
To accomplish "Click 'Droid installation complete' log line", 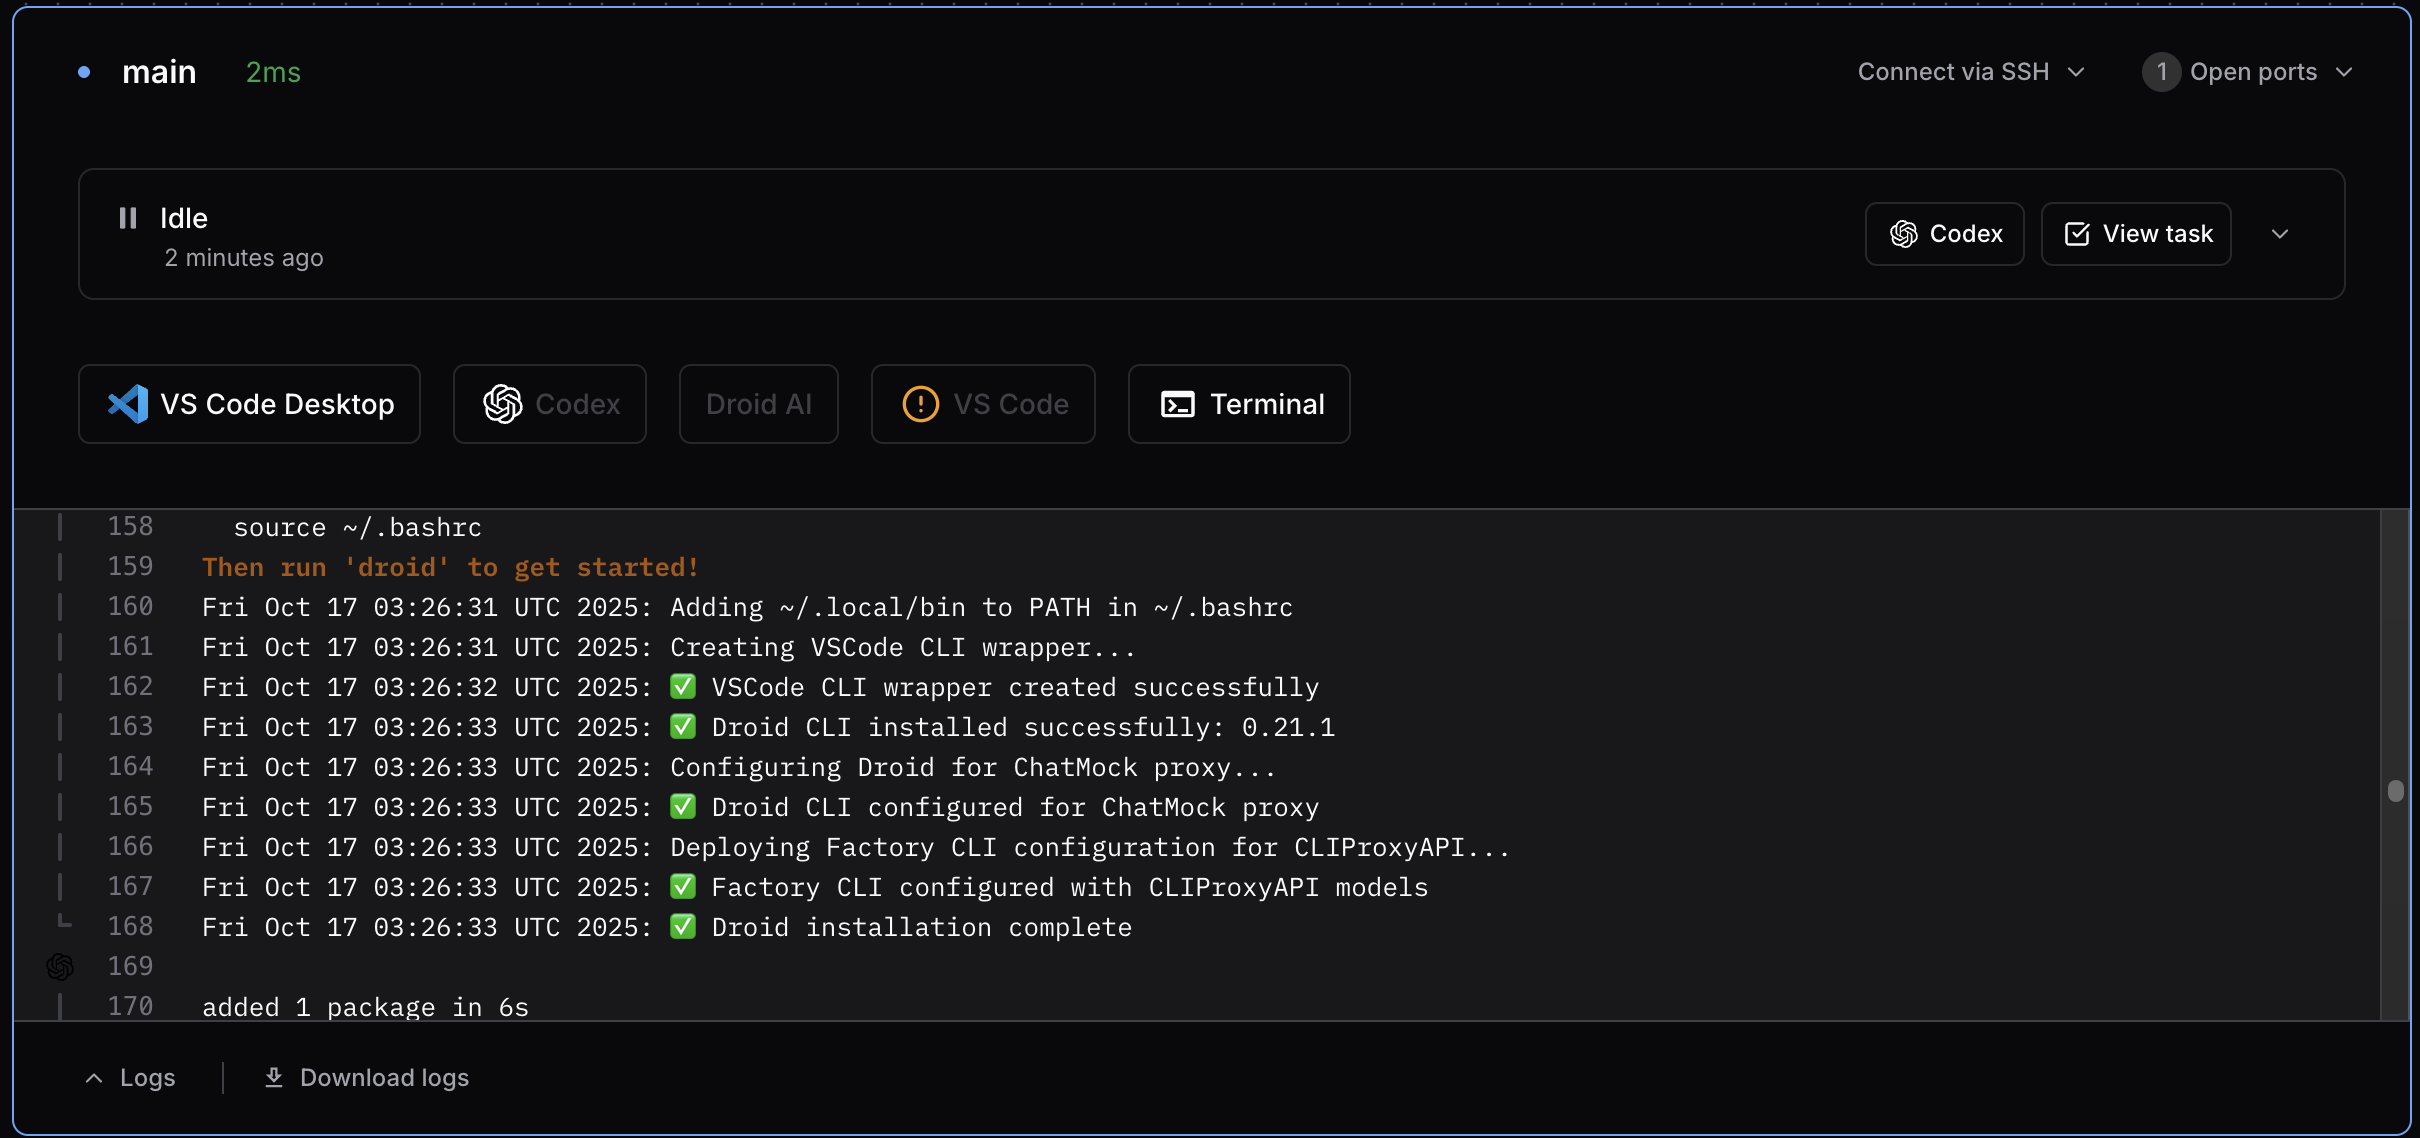I will point(667,927).
